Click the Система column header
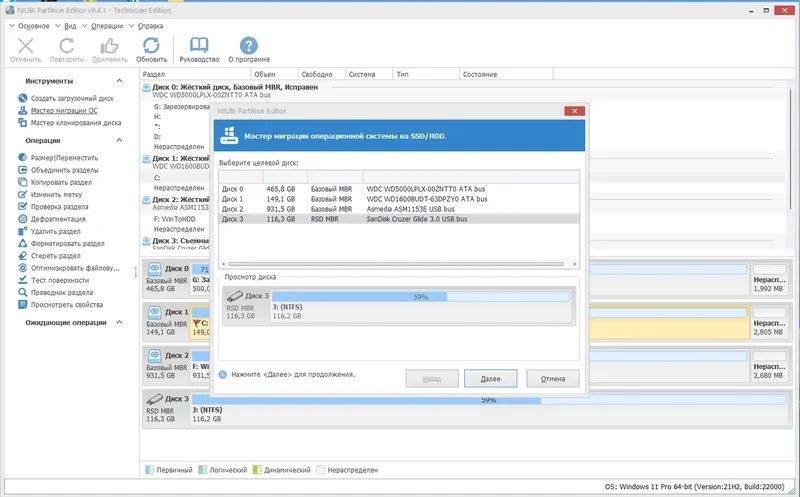 (x=369, y=74)
